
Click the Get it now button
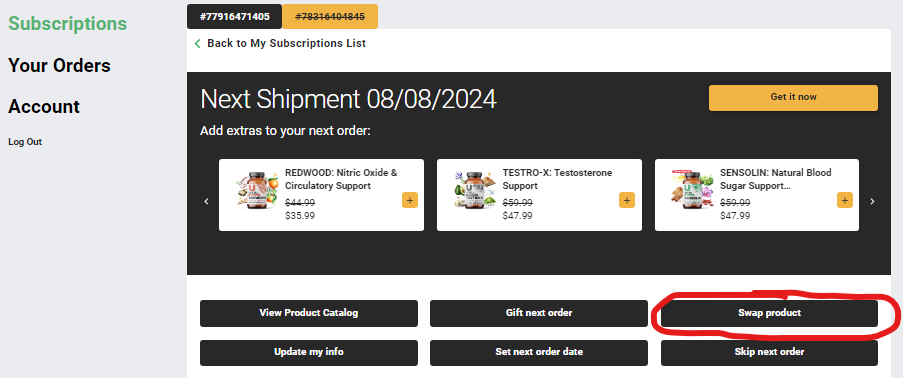point(793,97)
